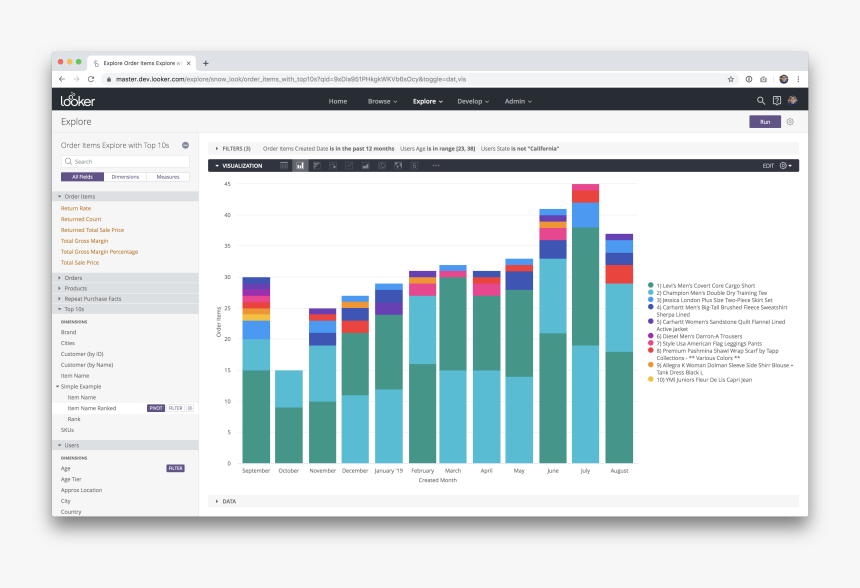
Task: Click the Looker search magnifier icon
Action: click(761, 101)
